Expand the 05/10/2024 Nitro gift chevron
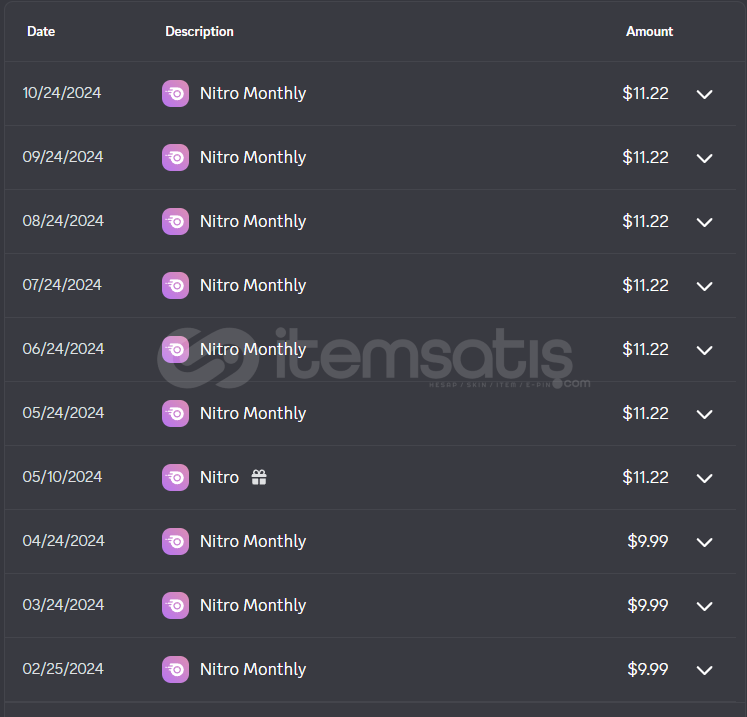Viewport: 747px width, 717px height. click(705, 478)
